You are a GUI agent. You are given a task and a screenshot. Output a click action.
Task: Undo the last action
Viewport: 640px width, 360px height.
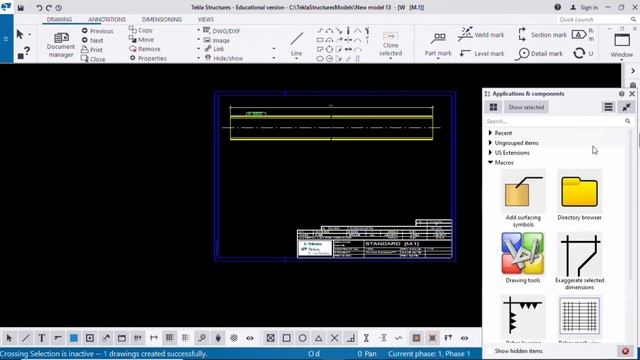[x=39, y=7]
